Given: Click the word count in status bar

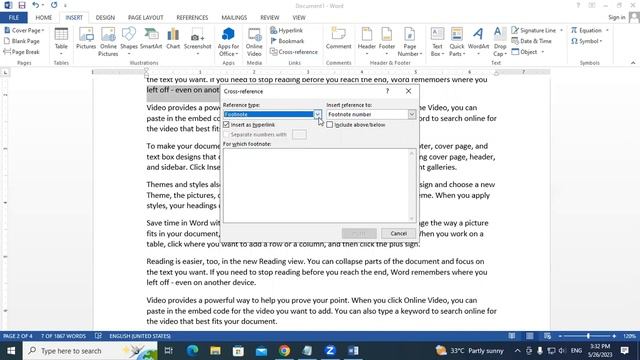Looking at the screenshot, I should 63,336.
